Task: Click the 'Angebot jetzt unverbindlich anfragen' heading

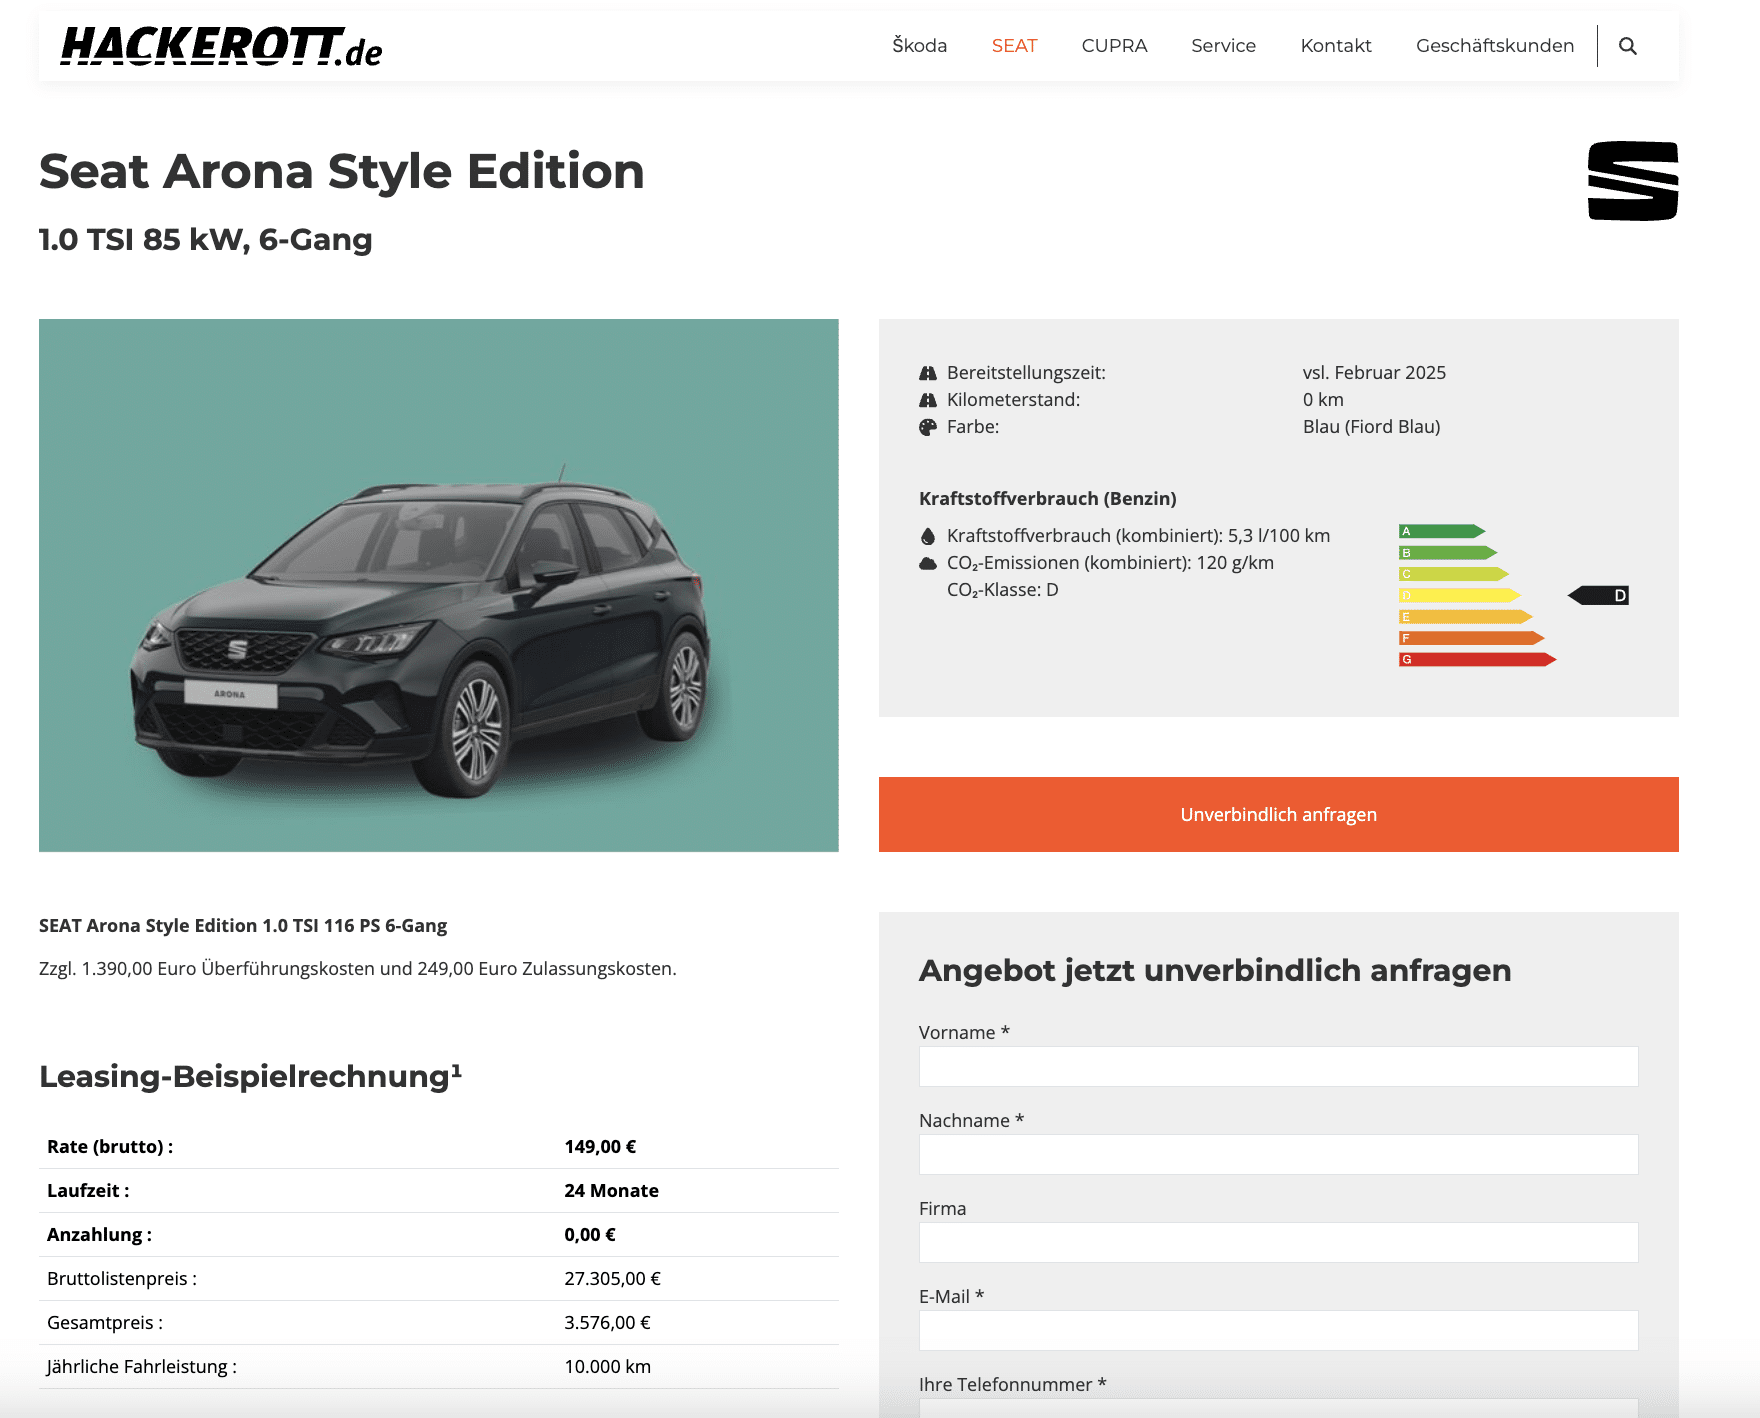Action: [1215, 971]
